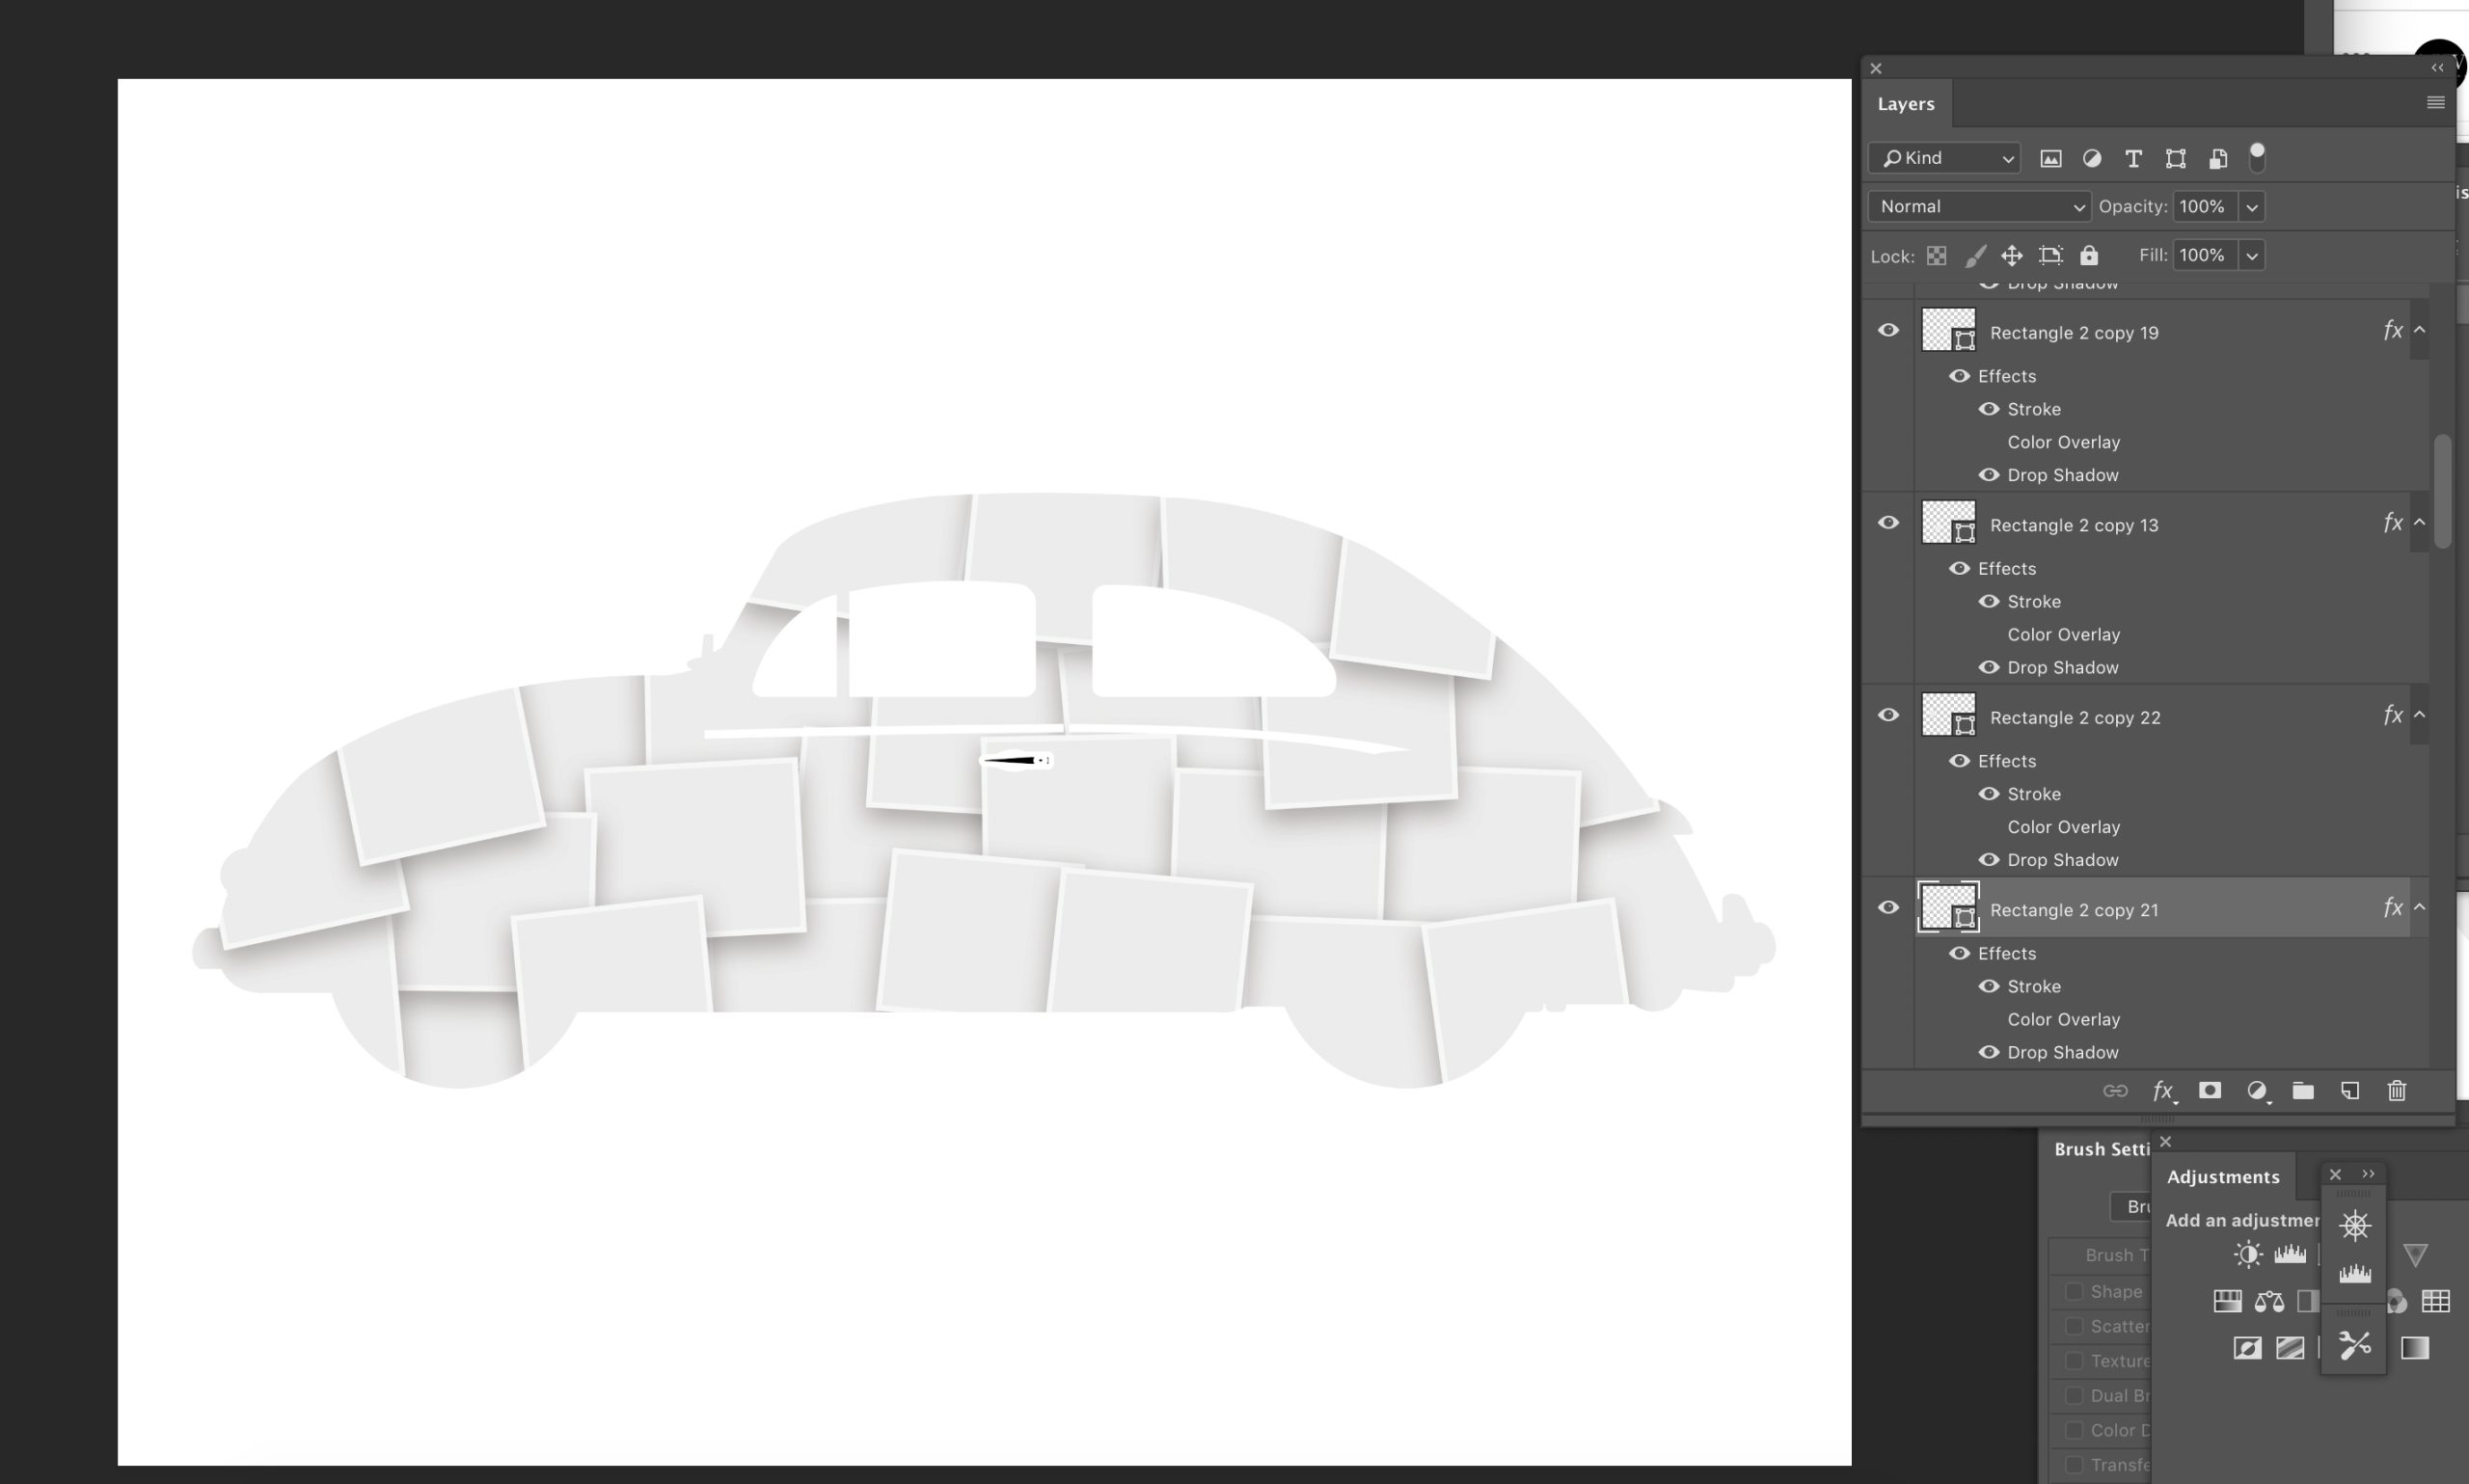Screen dimensions: 2469x1484
Task: Collapse Layers panel with double-arrow
Action: click(x=2437, y=68)
